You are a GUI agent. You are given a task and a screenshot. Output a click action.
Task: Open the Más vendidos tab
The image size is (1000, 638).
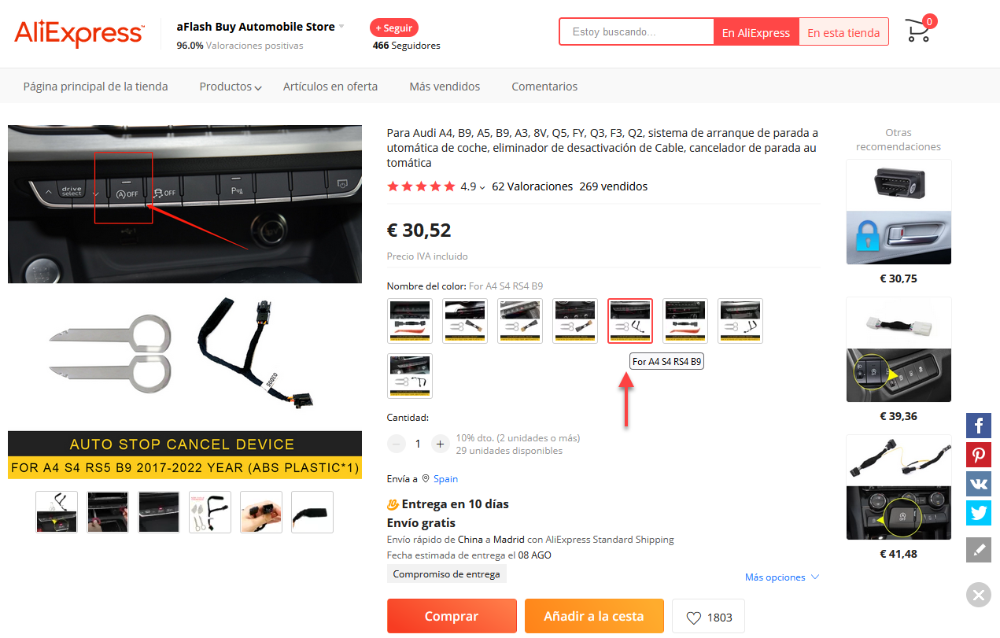445,86
